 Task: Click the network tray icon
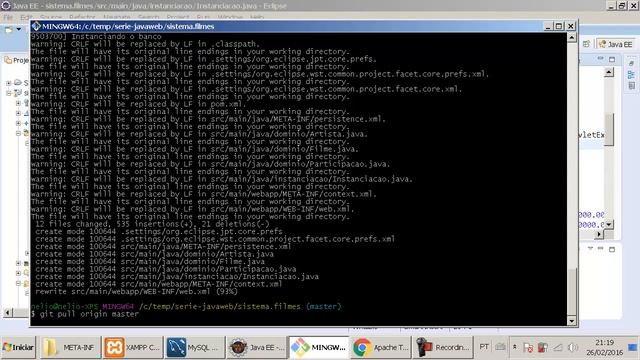(558, 347)
